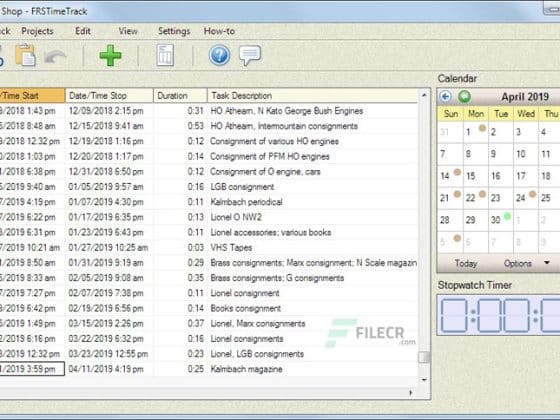Open help via the blue question icon
560x420 pixels.
(x=219, y=55)
